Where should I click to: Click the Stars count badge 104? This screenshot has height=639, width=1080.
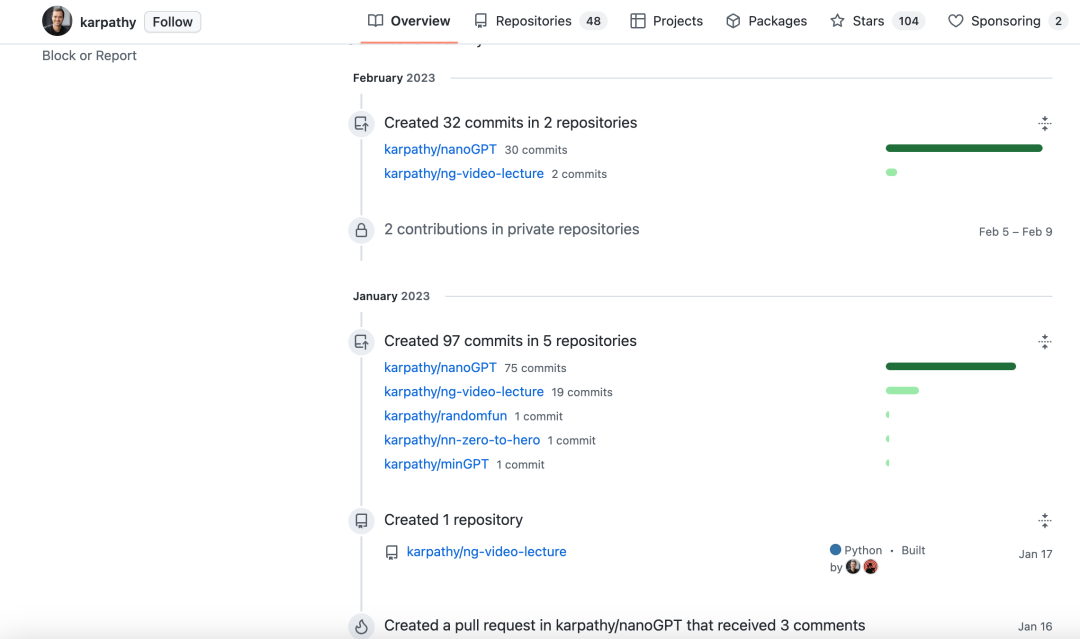[x=908, y=21]
